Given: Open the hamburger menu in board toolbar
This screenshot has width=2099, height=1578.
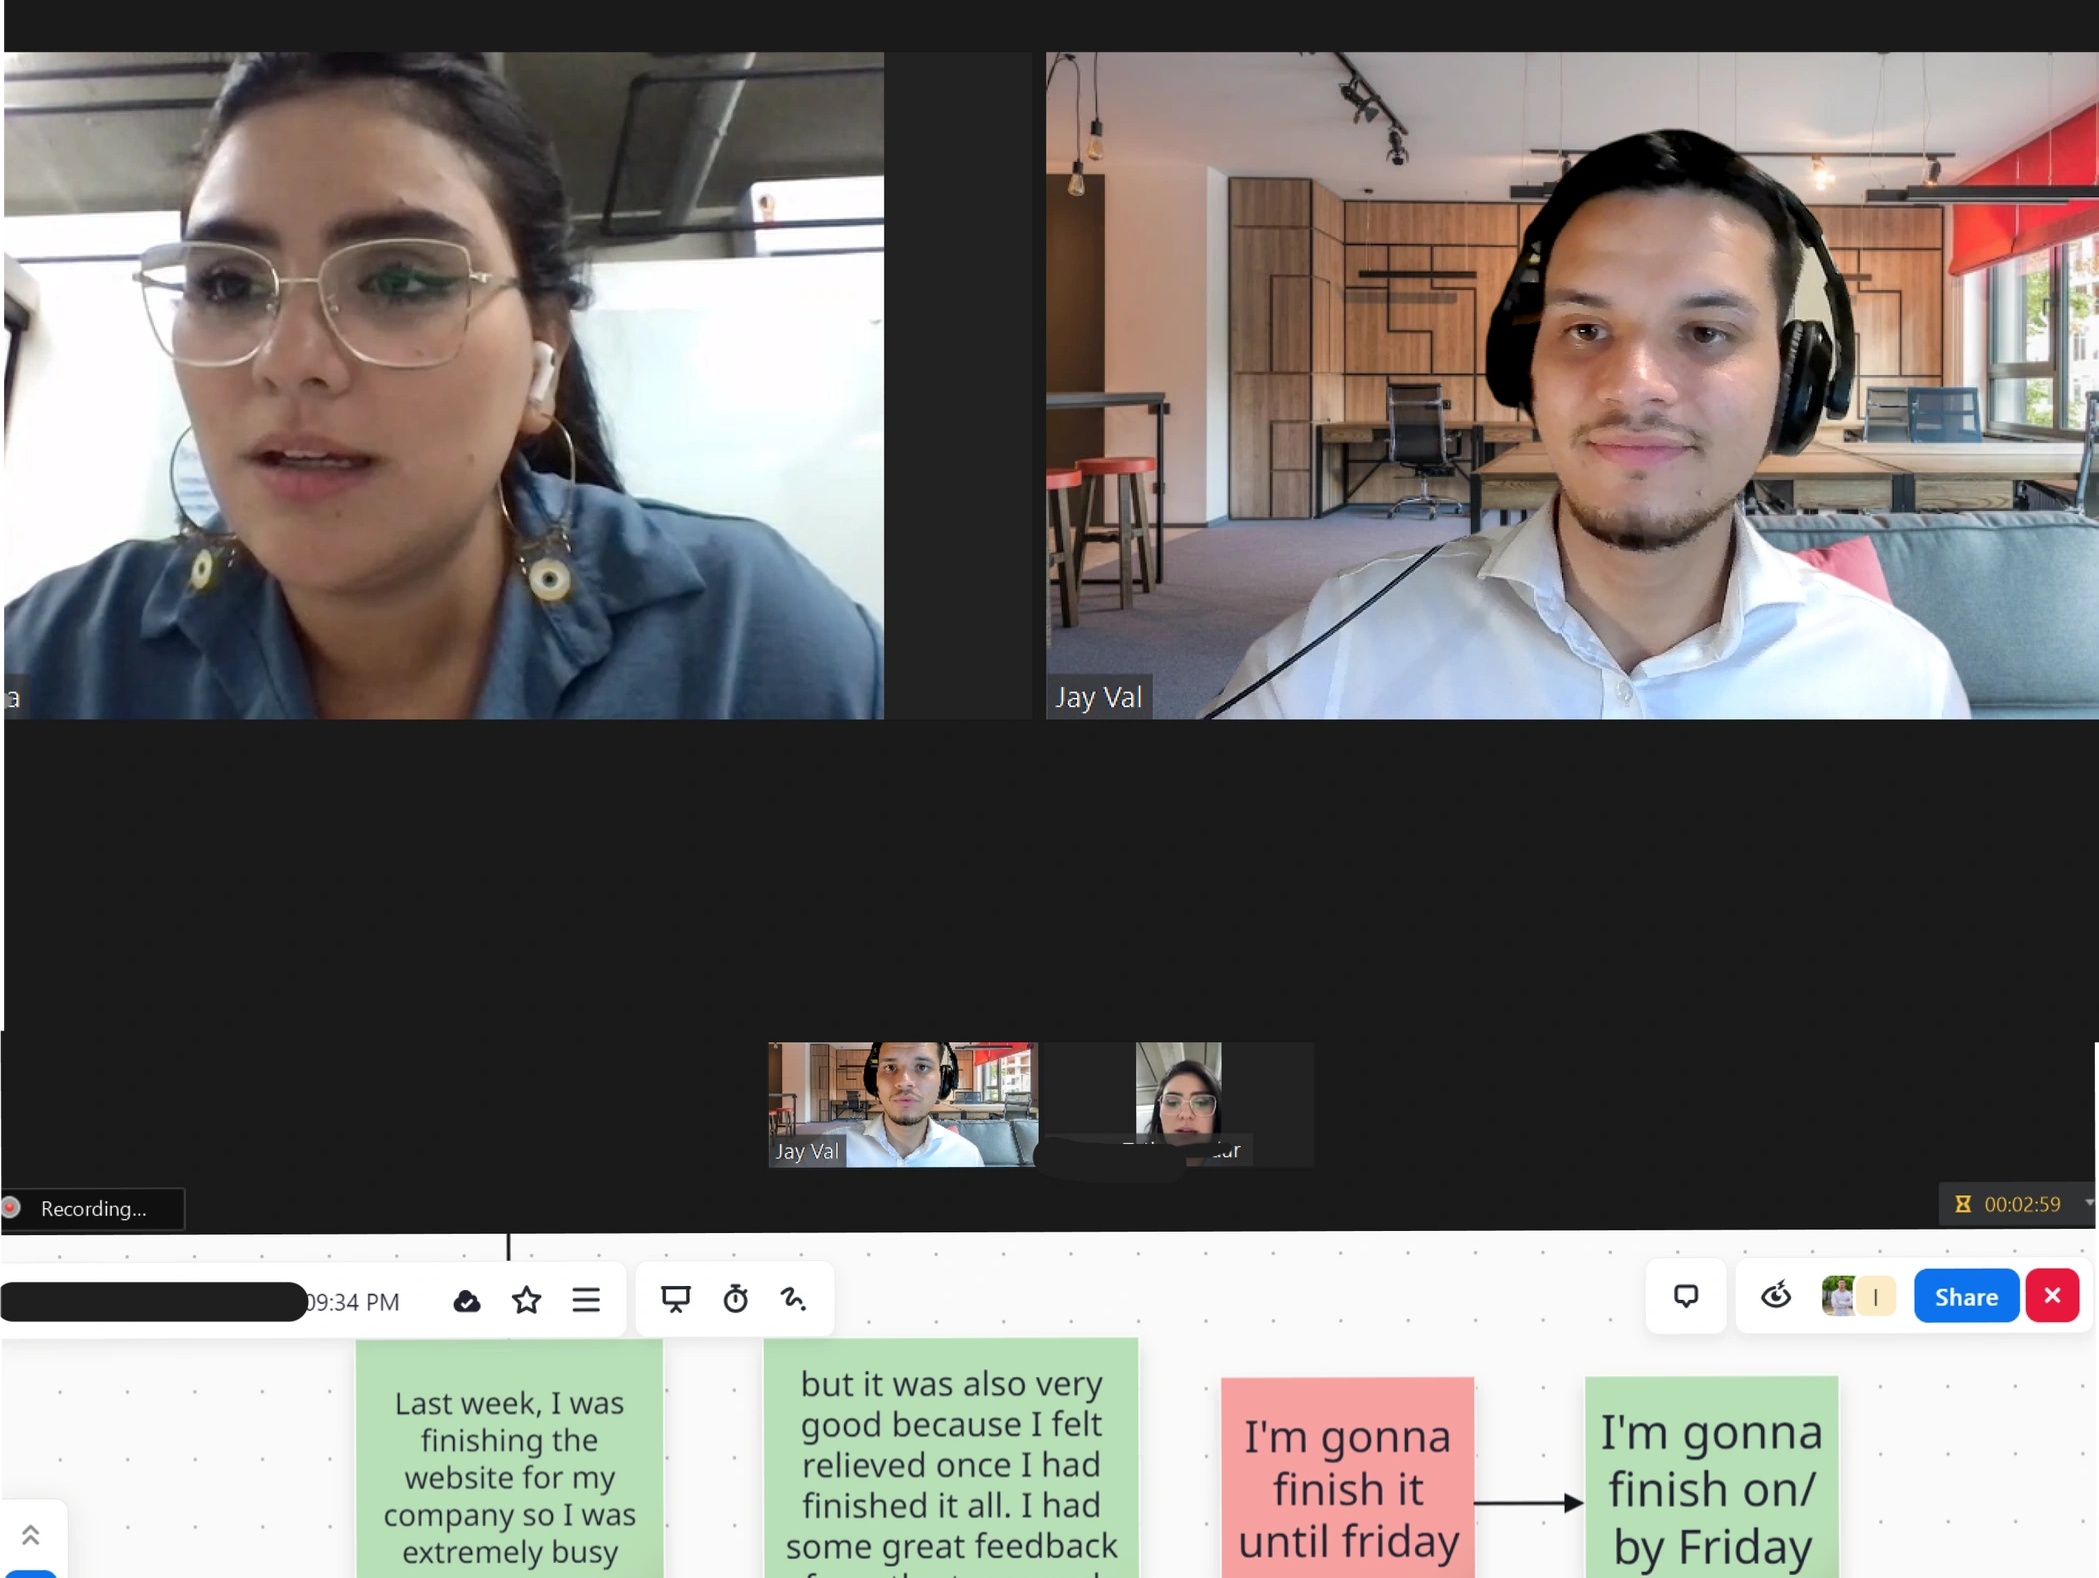Looking at the screenshot, I should point(586,1300).
